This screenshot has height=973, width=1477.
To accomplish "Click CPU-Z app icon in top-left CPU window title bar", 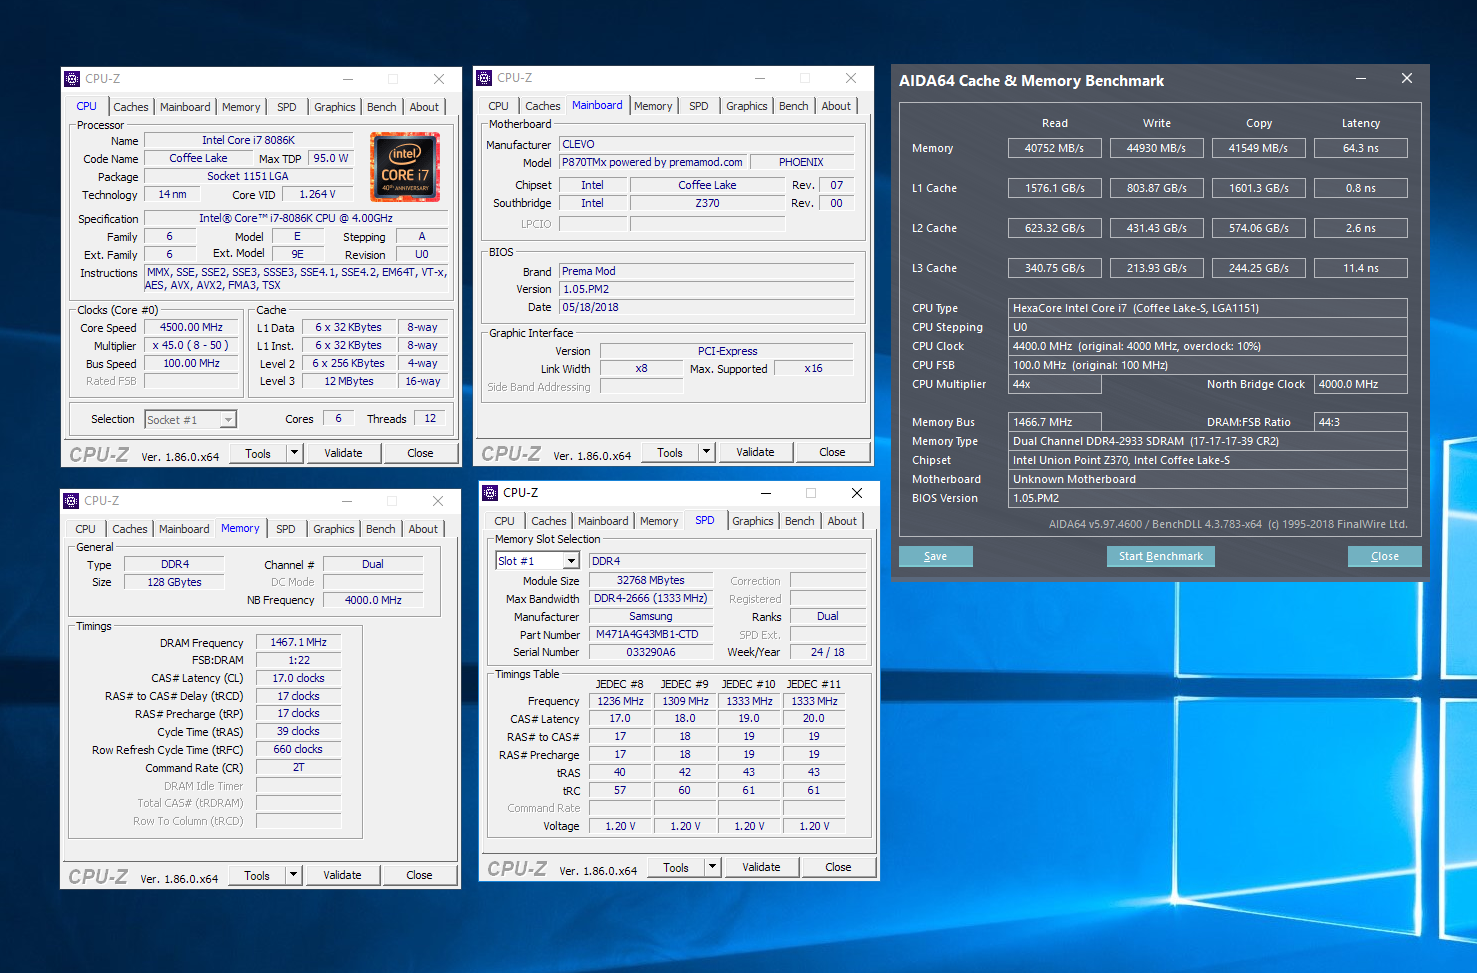I will pos(72,79).
